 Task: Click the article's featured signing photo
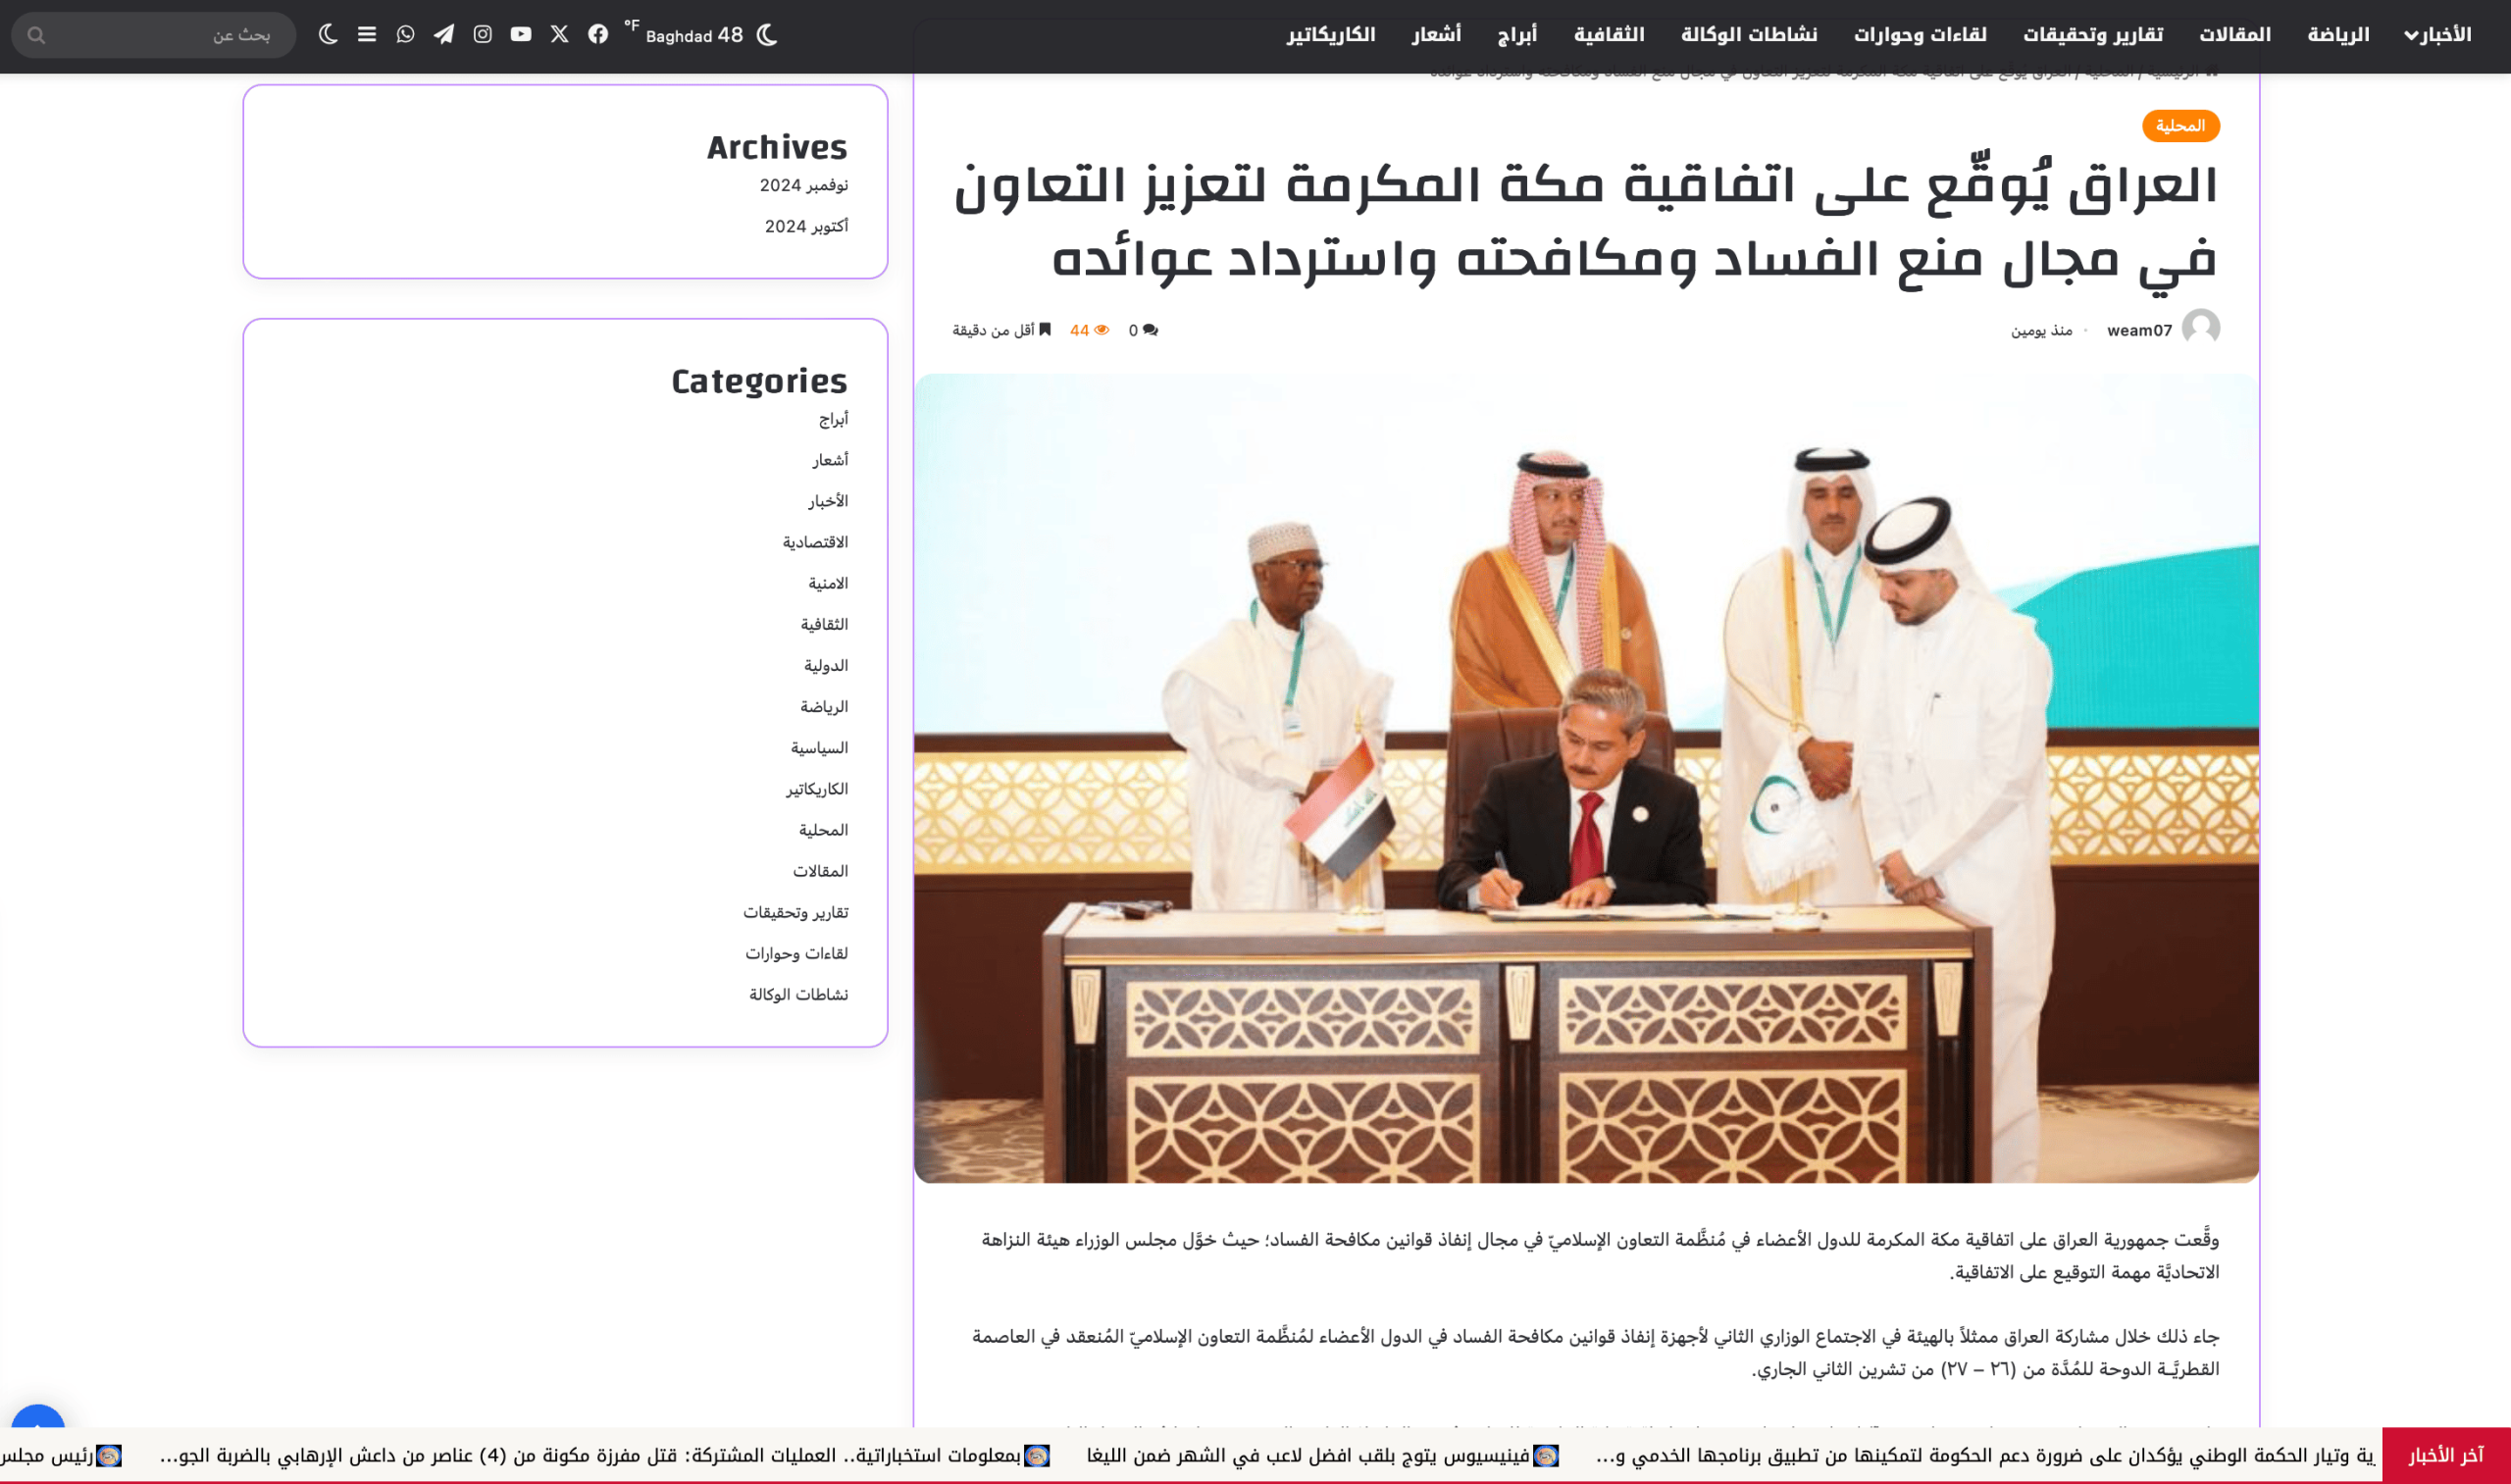pos(1586,778)
